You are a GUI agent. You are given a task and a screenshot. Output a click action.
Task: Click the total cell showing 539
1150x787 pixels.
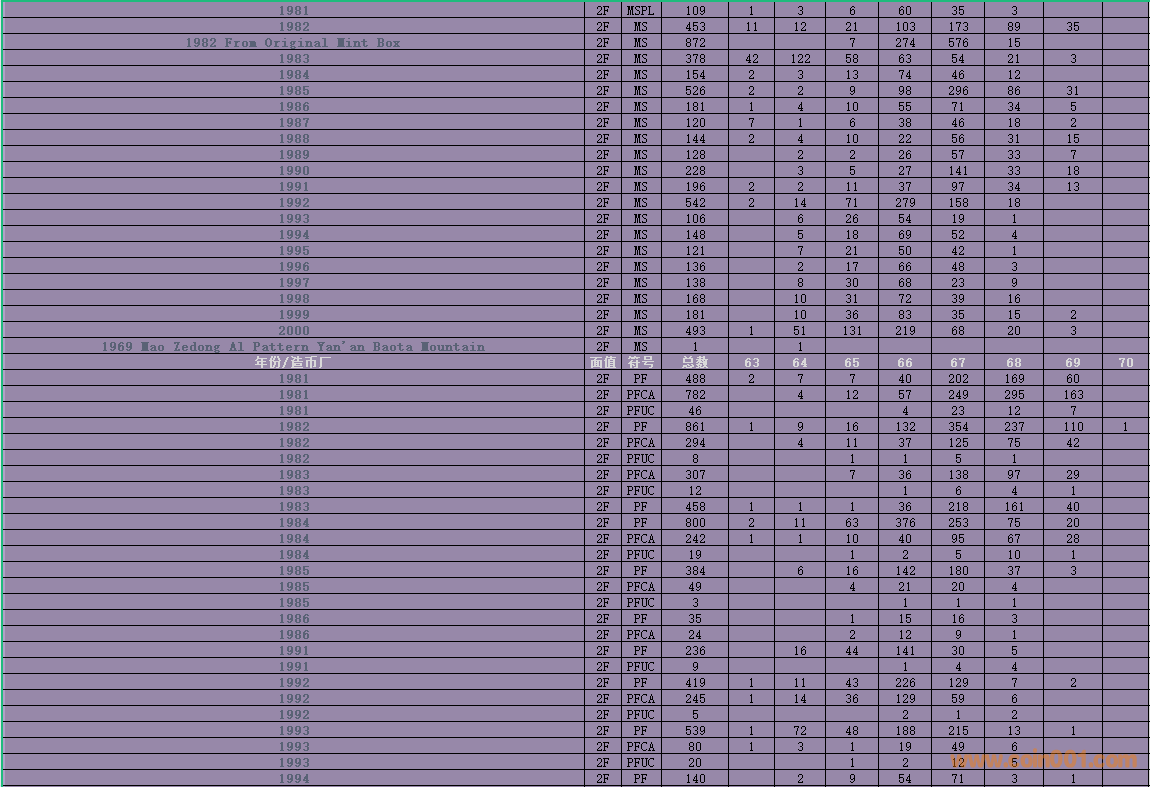[x=695, y=731]
